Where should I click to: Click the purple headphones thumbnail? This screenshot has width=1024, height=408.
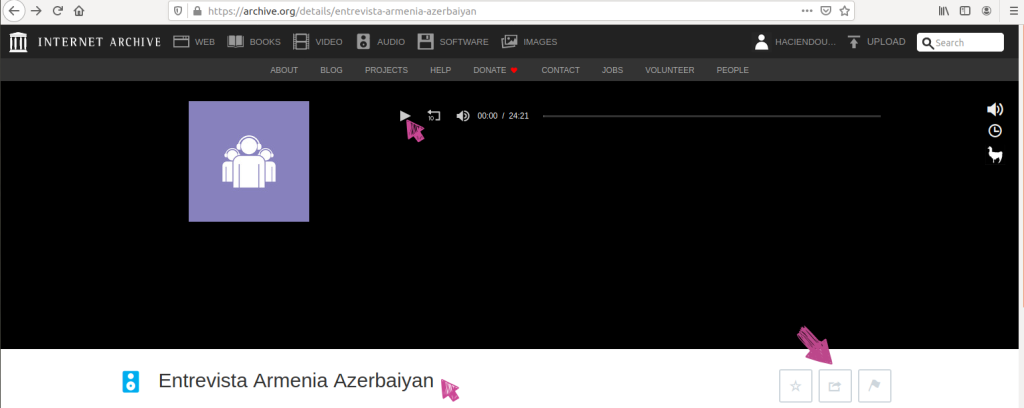click(249, 161)
